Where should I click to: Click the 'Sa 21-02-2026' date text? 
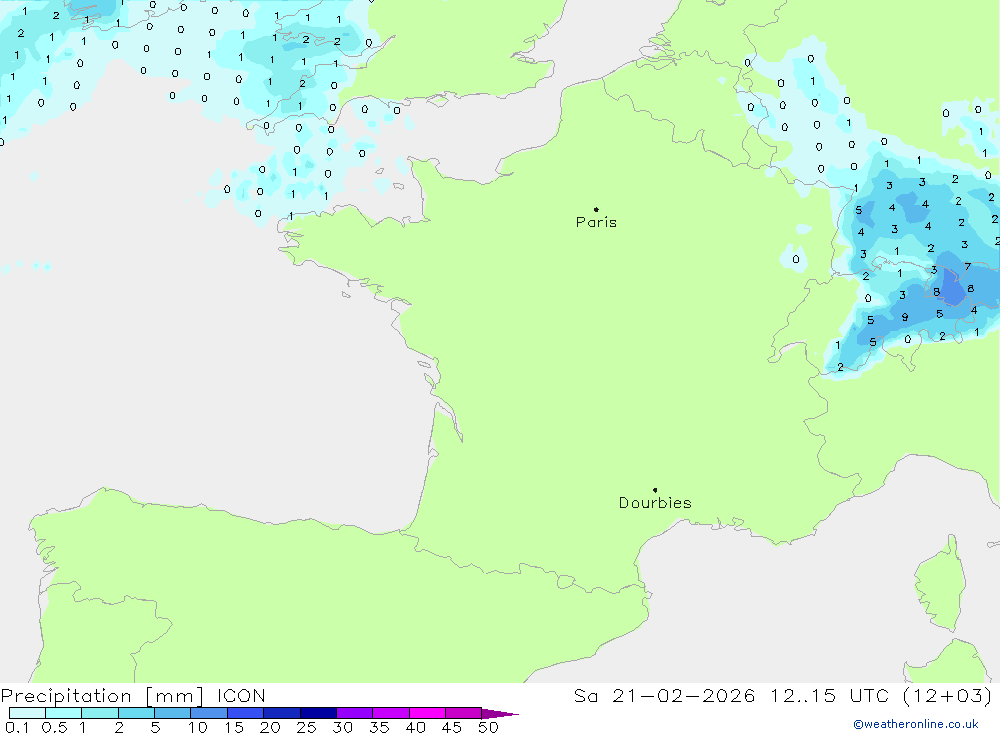coord(665,696)
